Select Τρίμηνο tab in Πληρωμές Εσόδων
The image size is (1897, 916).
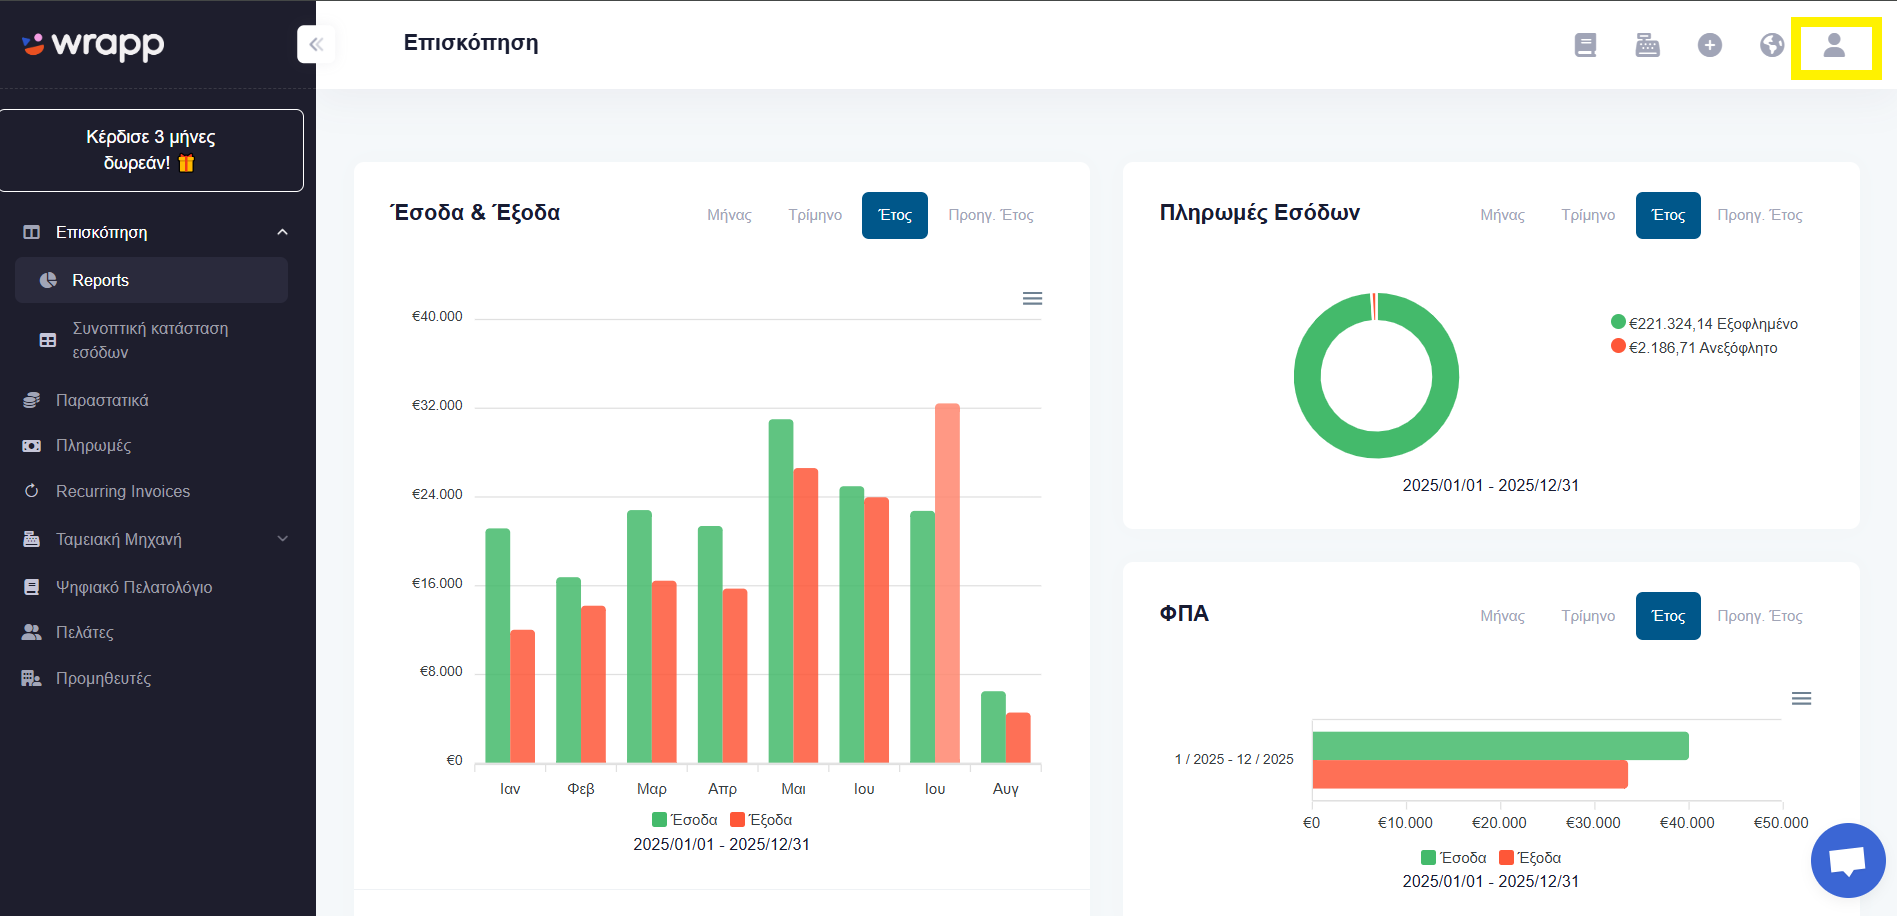tap(1588, 215)
